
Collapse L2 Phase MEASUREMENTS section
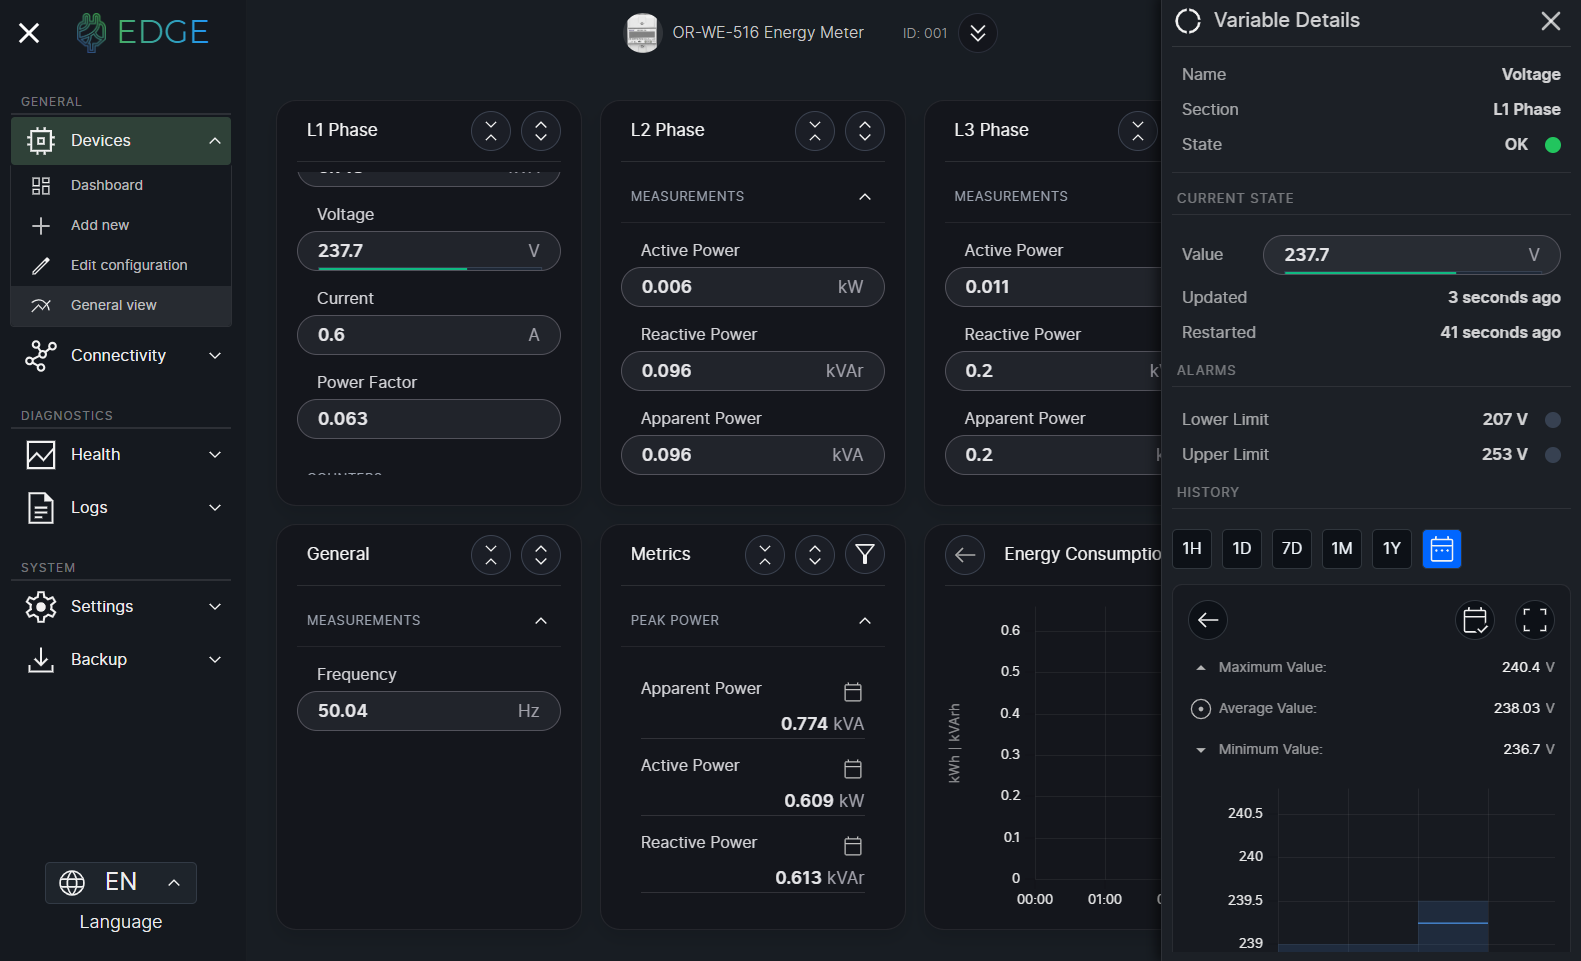coord(865,197)
